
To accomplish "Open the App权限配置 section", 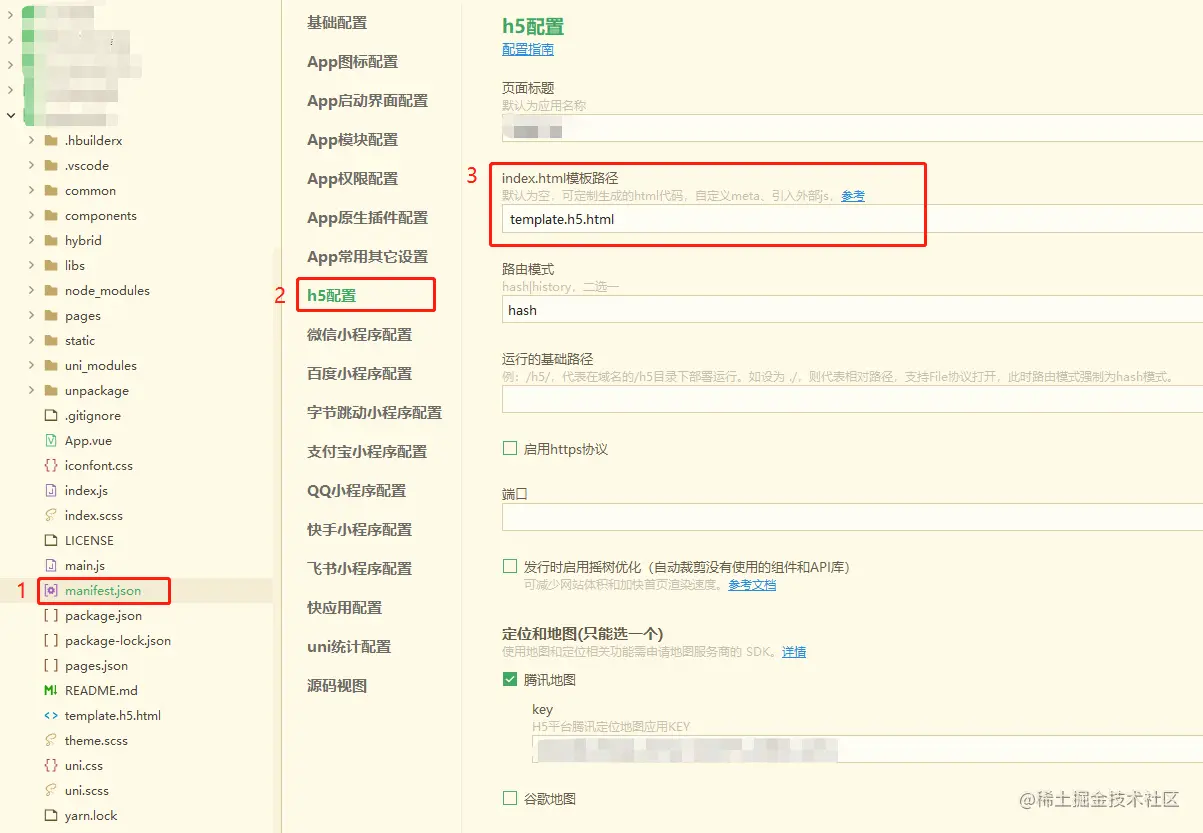I will pos(352,179).
